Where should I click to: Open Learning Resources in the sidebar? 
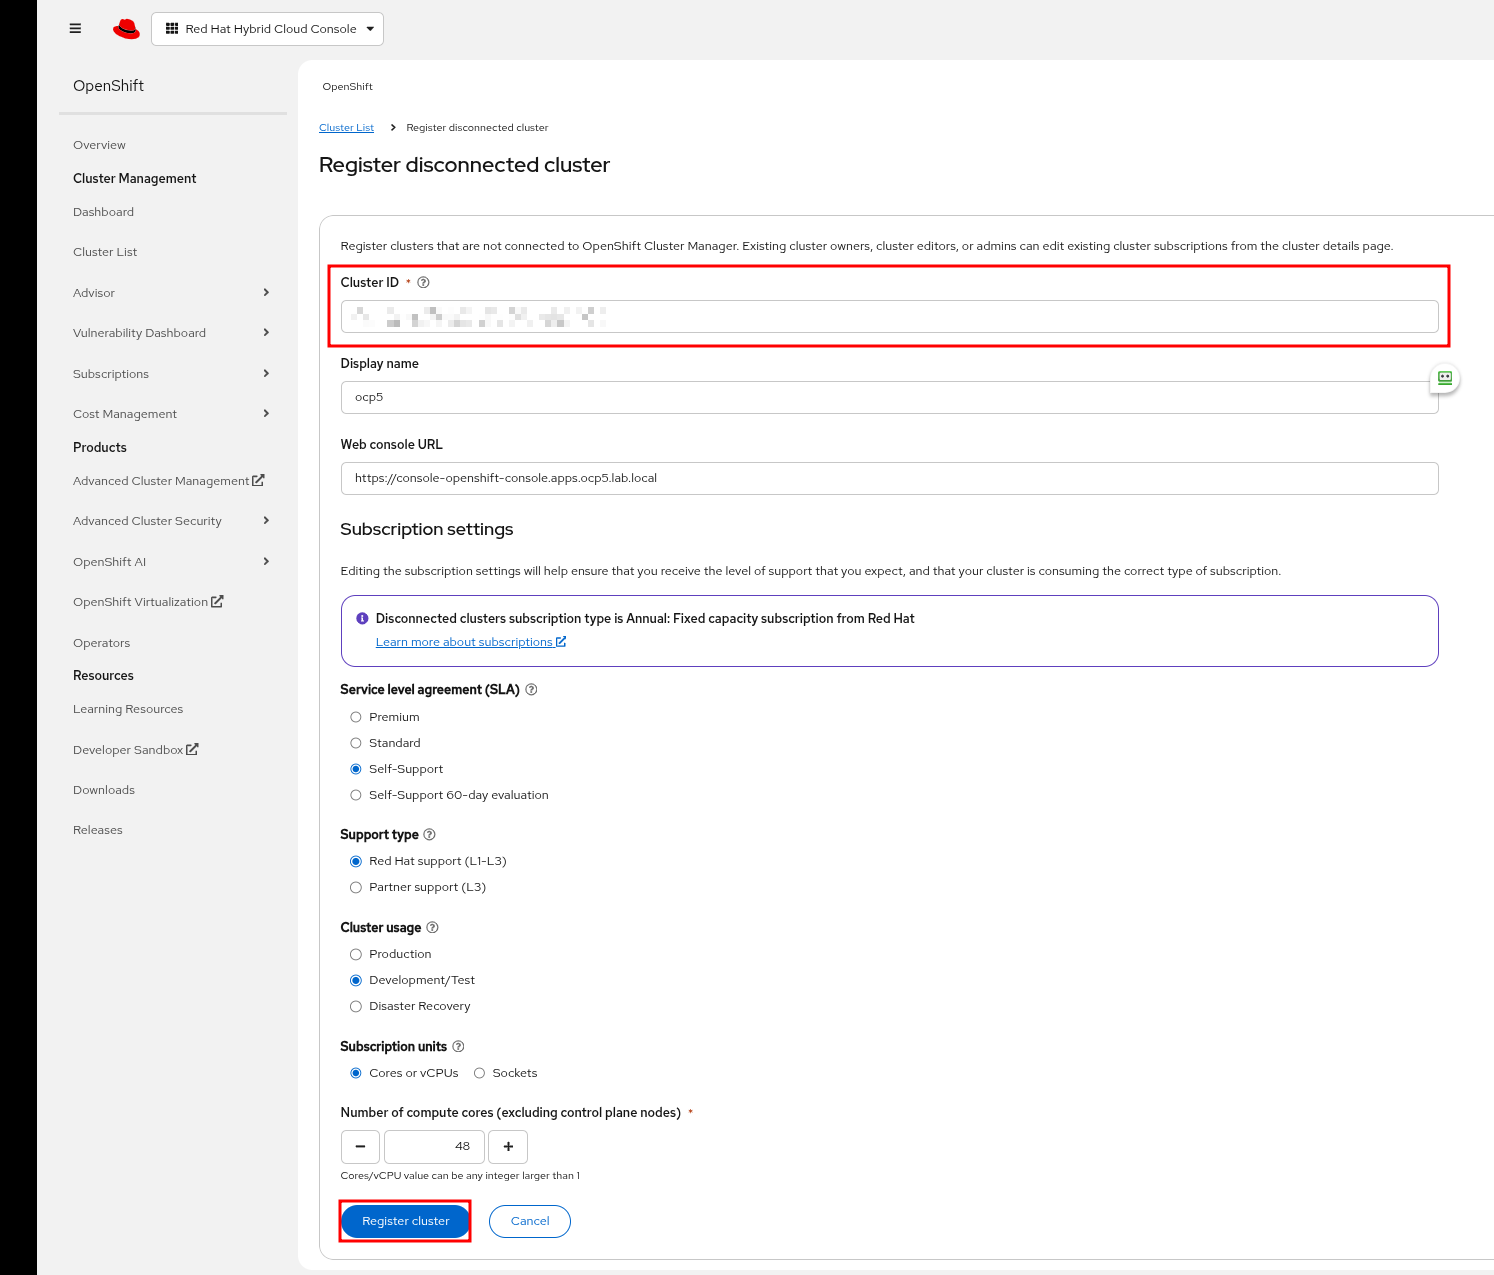128,709
